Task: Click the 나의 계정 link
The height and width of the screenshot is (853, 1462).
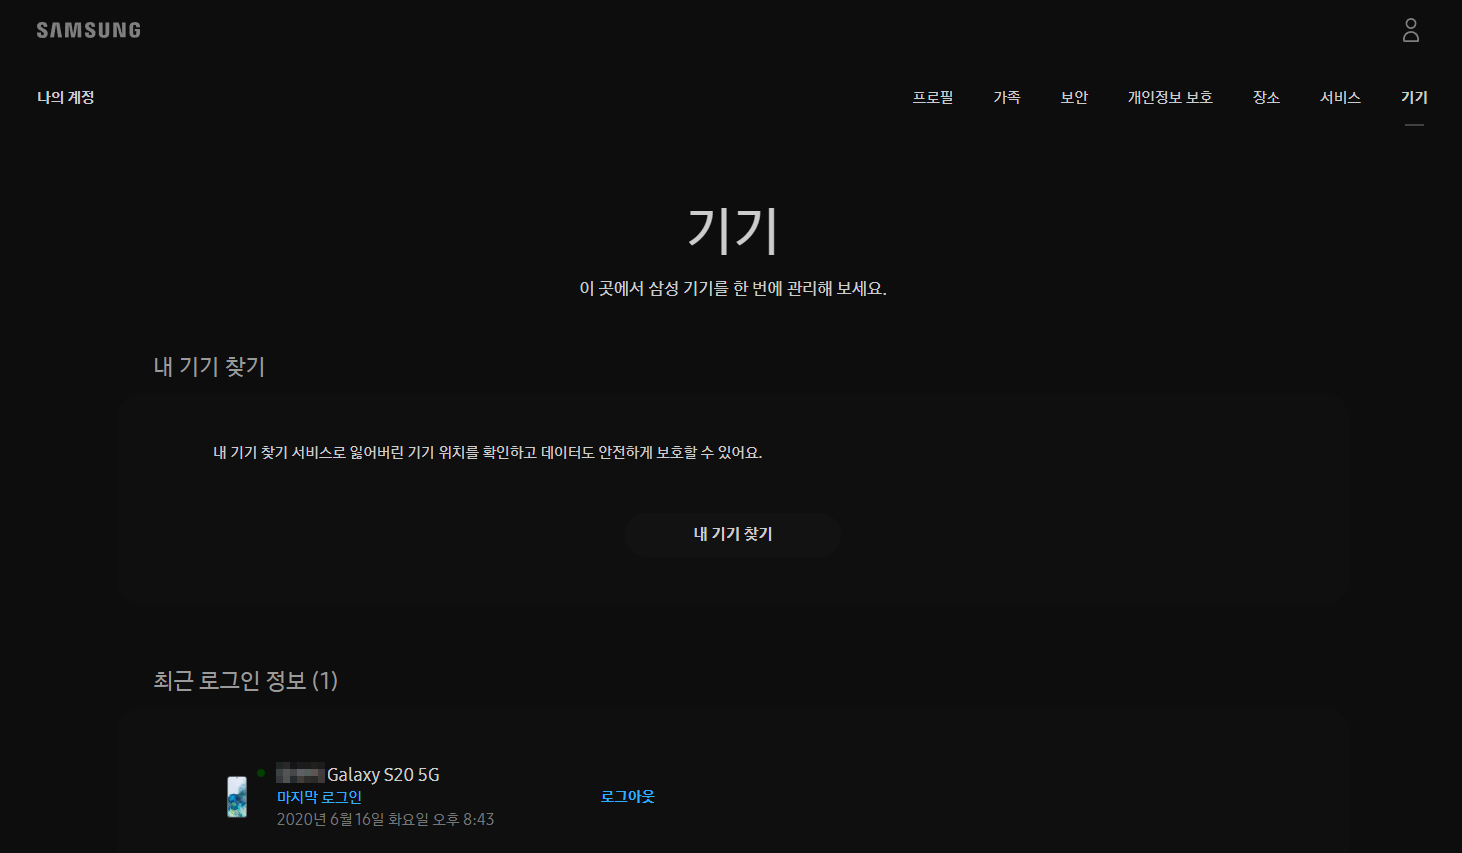Action: (x=66, y=97)
